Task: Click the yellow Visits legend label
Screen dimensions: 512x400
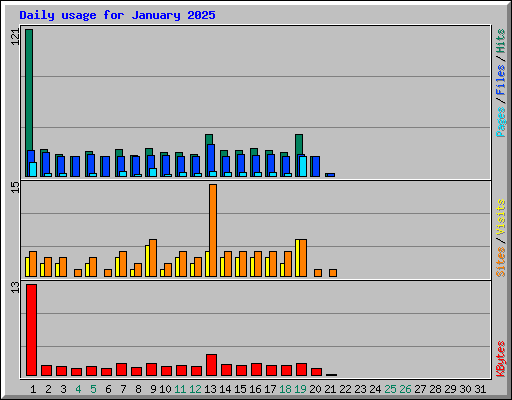Action: (x=501, y=218)
